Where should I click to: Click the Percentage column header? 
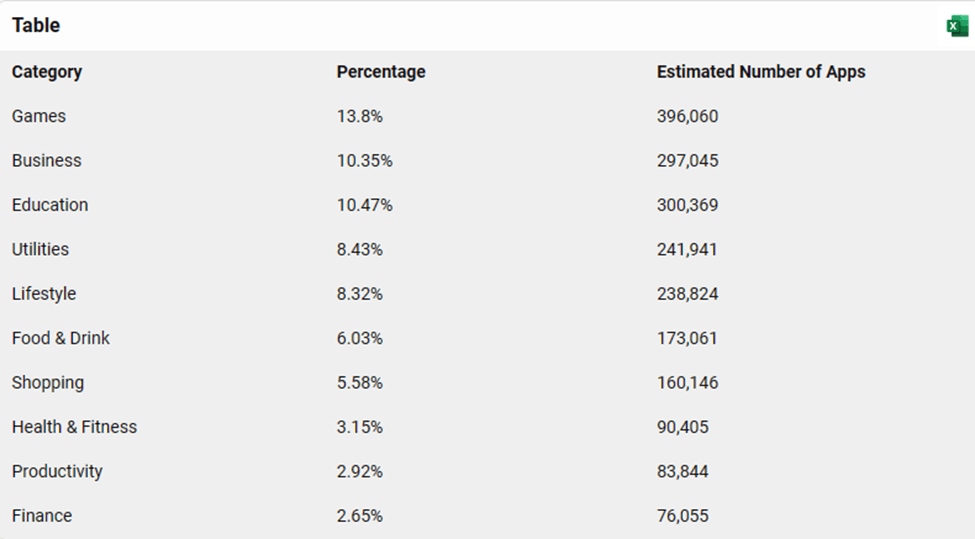381,72
